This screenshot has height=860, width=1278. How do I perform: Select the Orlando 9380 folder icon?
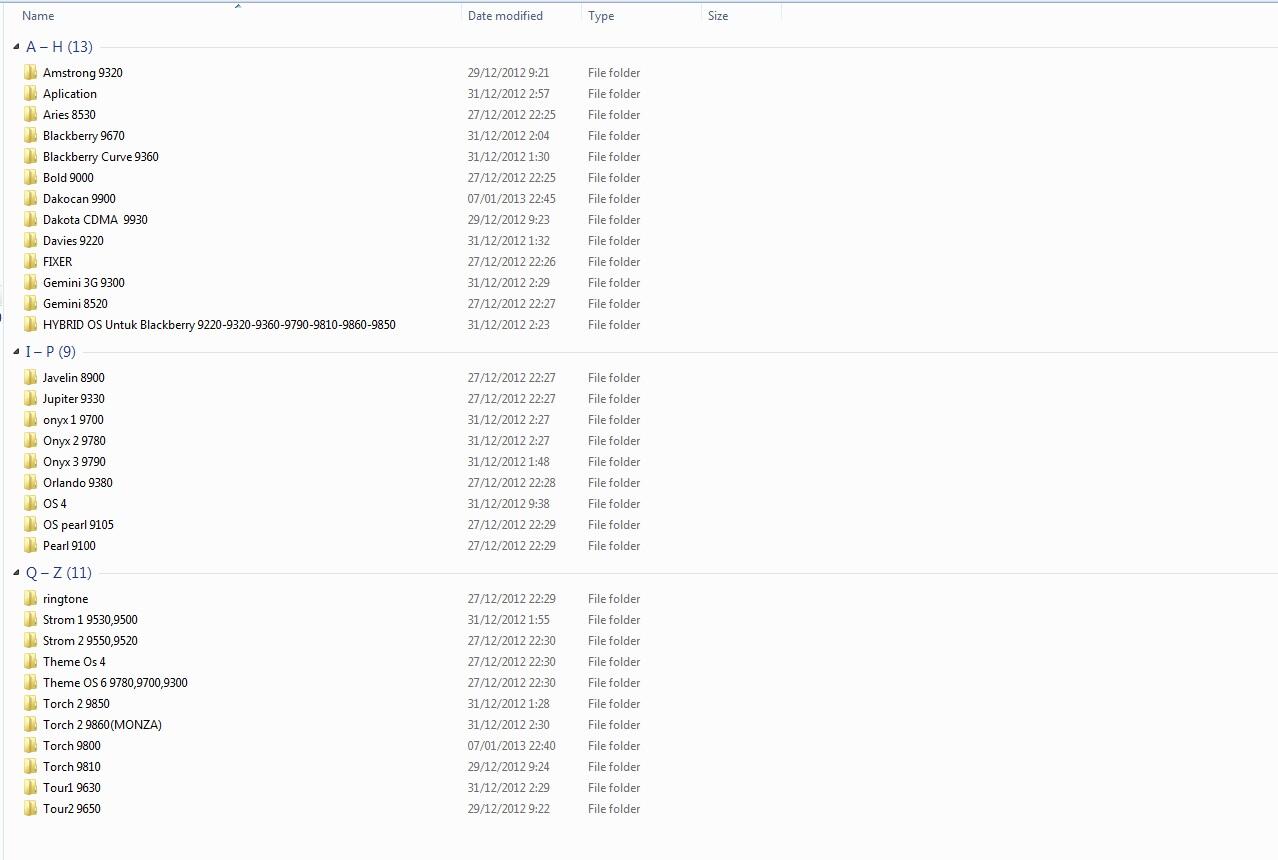30,483
